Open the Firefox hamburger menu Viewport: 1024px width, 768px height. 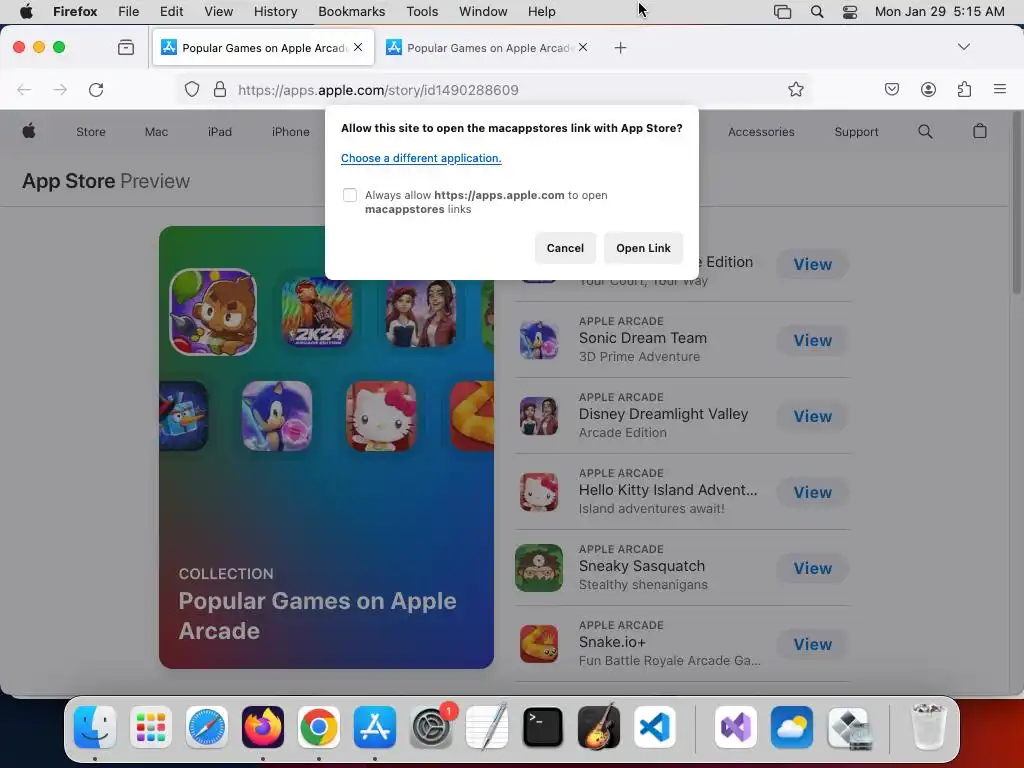coord(1000,89)
